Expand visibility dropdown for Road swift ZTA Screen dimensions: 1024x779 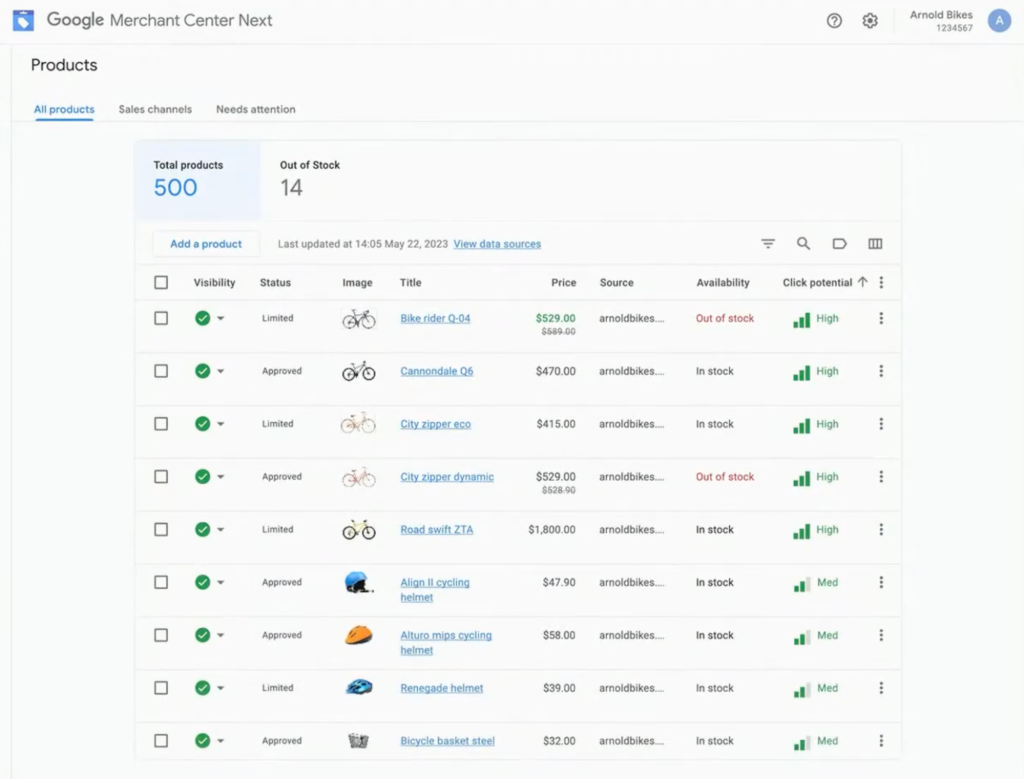(x=221, y=530)
